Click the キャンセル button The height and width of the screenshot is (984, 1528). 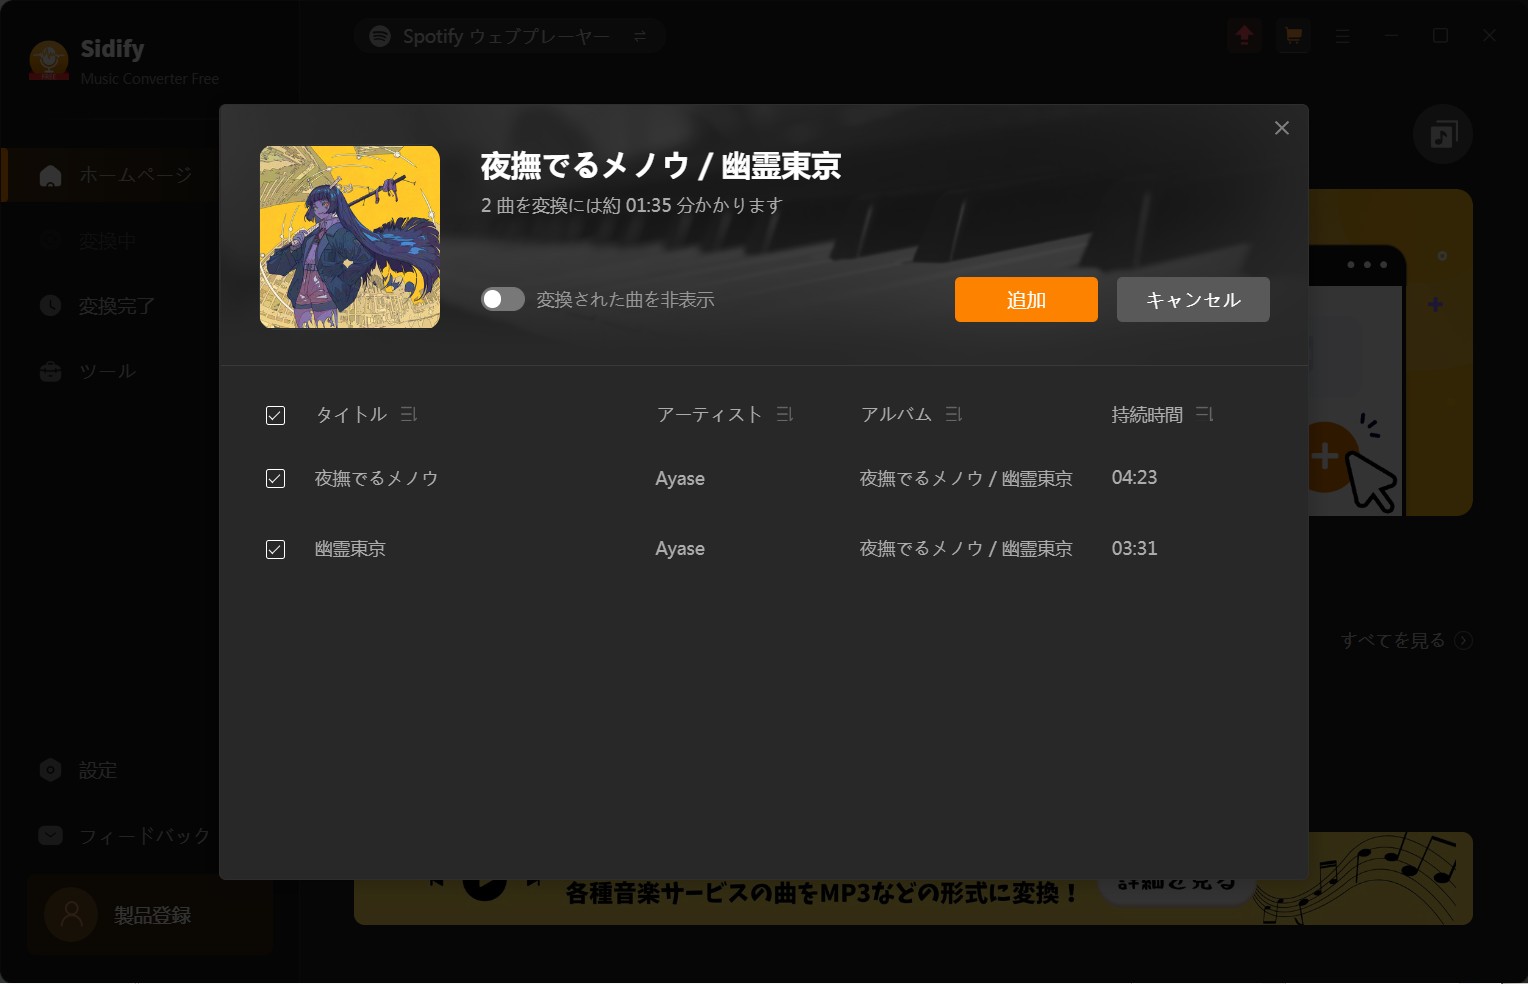tap(1193, 299)
